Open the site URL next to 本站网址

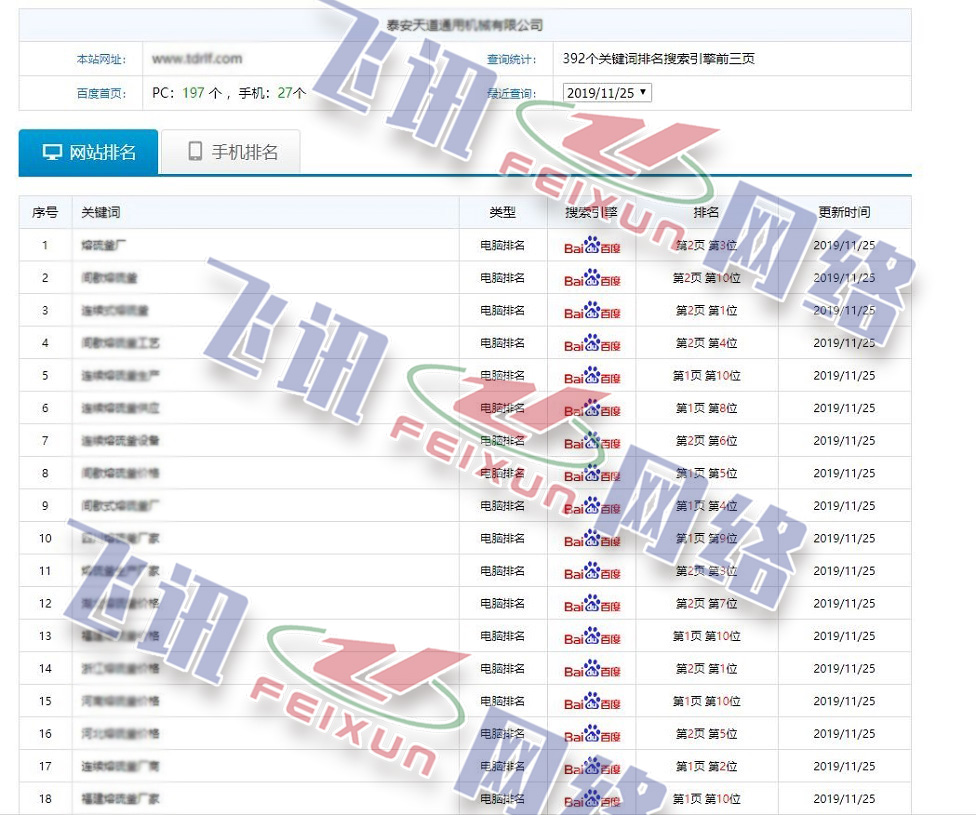197,59
